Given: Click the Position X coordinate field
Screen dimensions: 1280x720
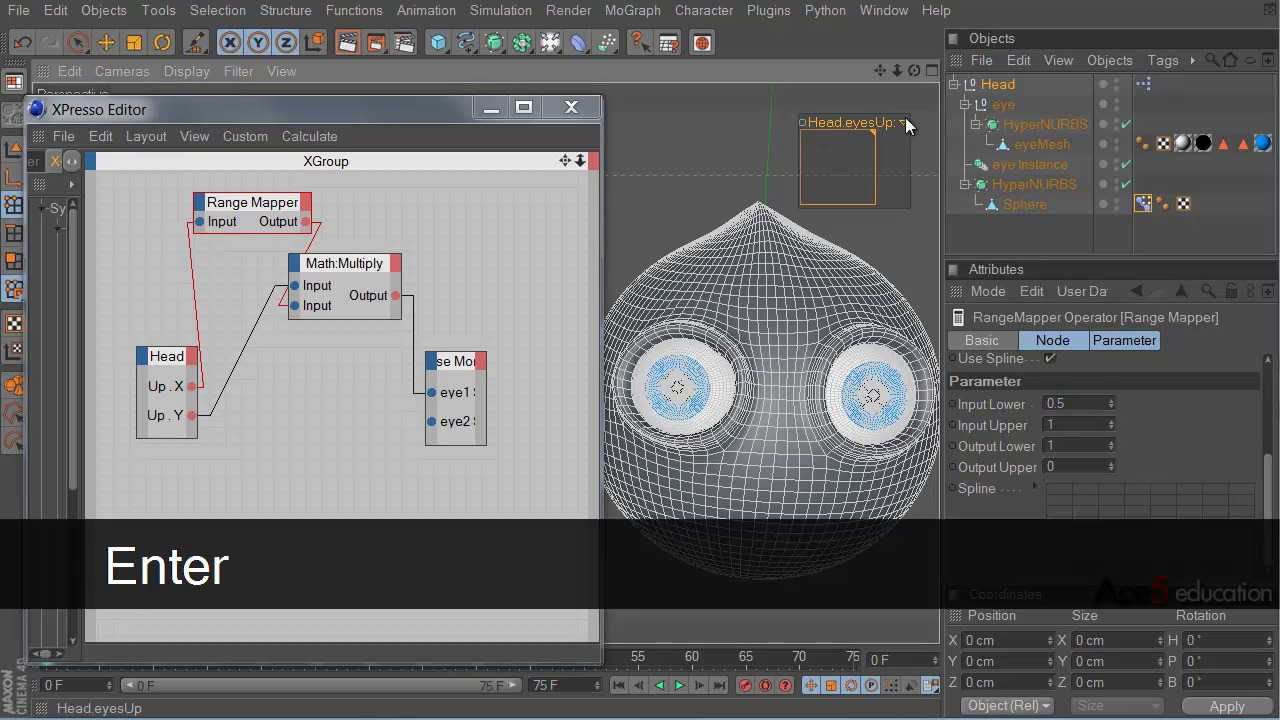Looking at the screenshot, I should [1003, 640].
